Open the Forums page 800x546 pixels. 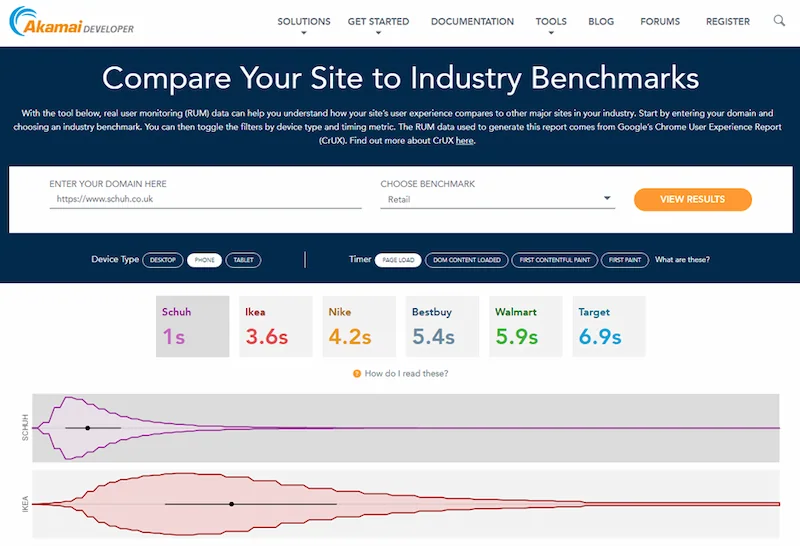pos(660,21)
